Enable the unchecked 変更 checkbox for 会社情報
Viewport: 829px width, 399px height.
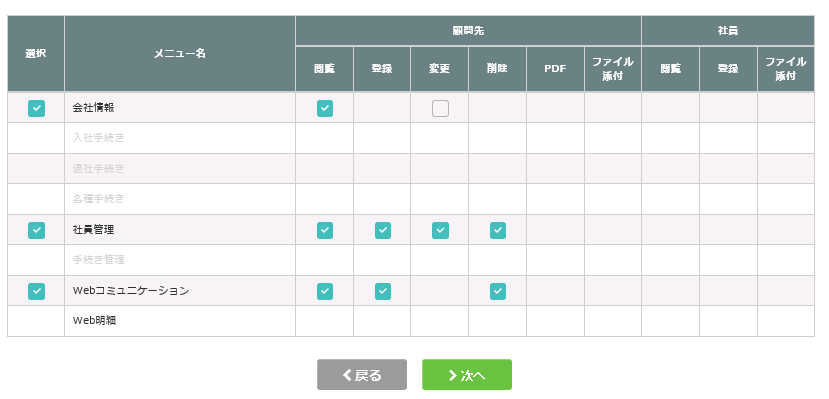click(440, 108)
